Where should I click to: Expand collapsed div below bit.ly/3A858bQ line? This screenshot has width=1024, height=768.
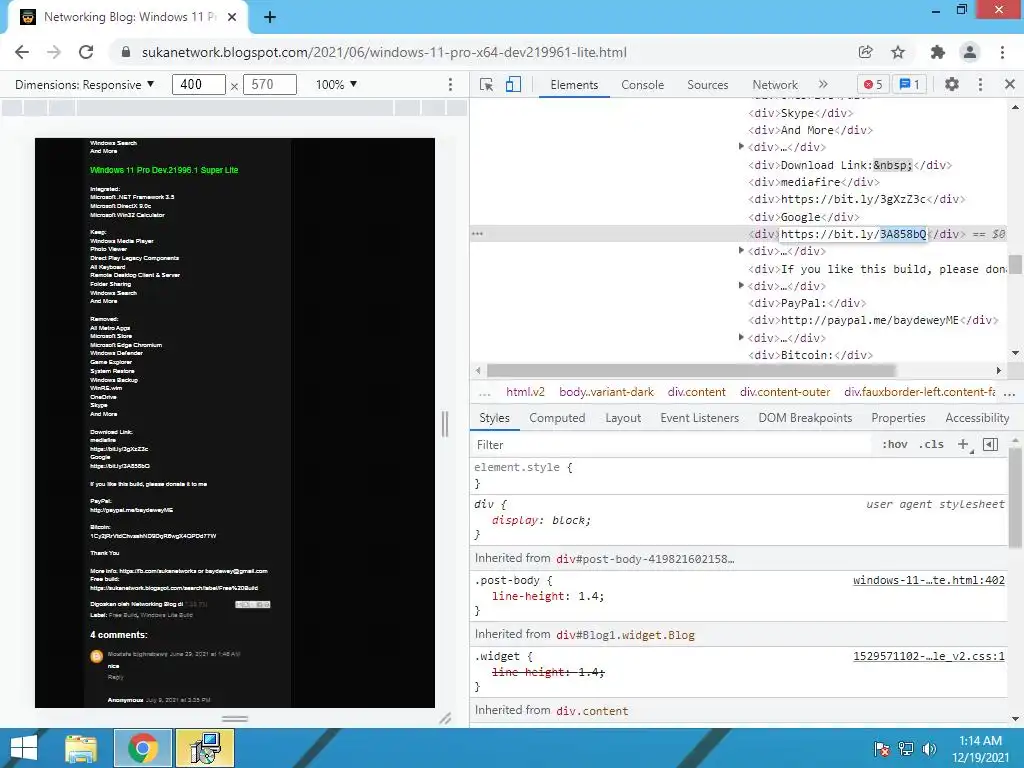tap(741, 250)
